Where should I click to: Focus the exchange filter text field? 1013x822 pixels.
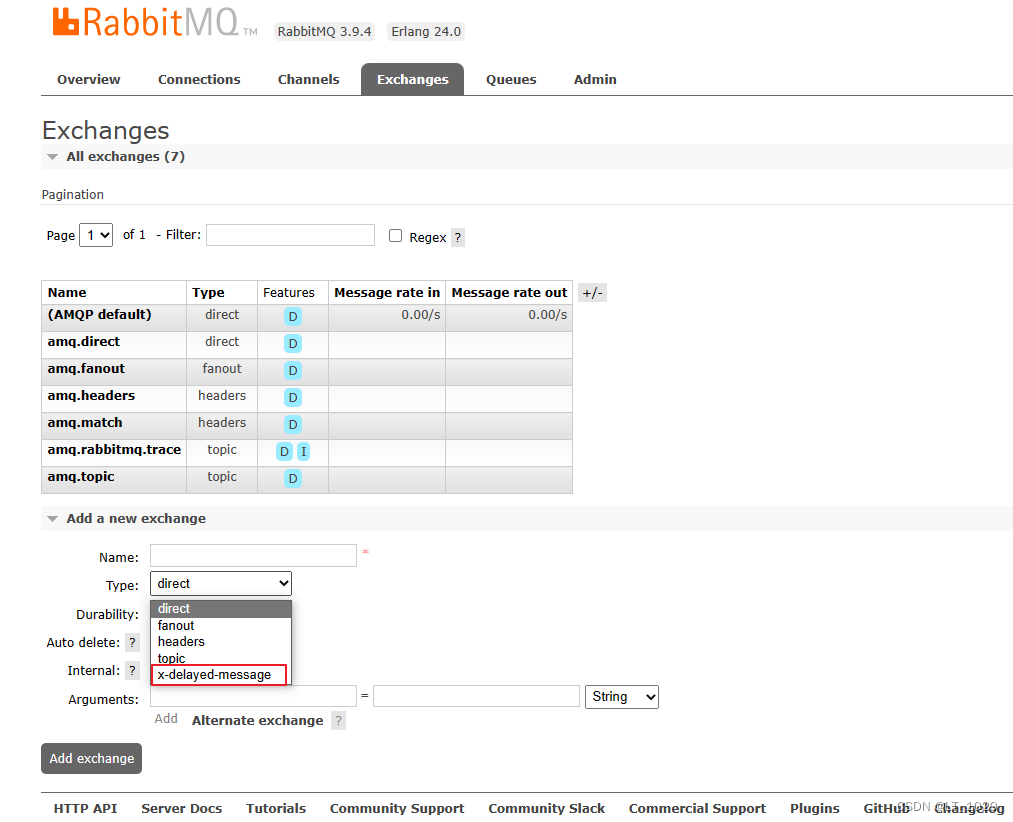point(290,235)
